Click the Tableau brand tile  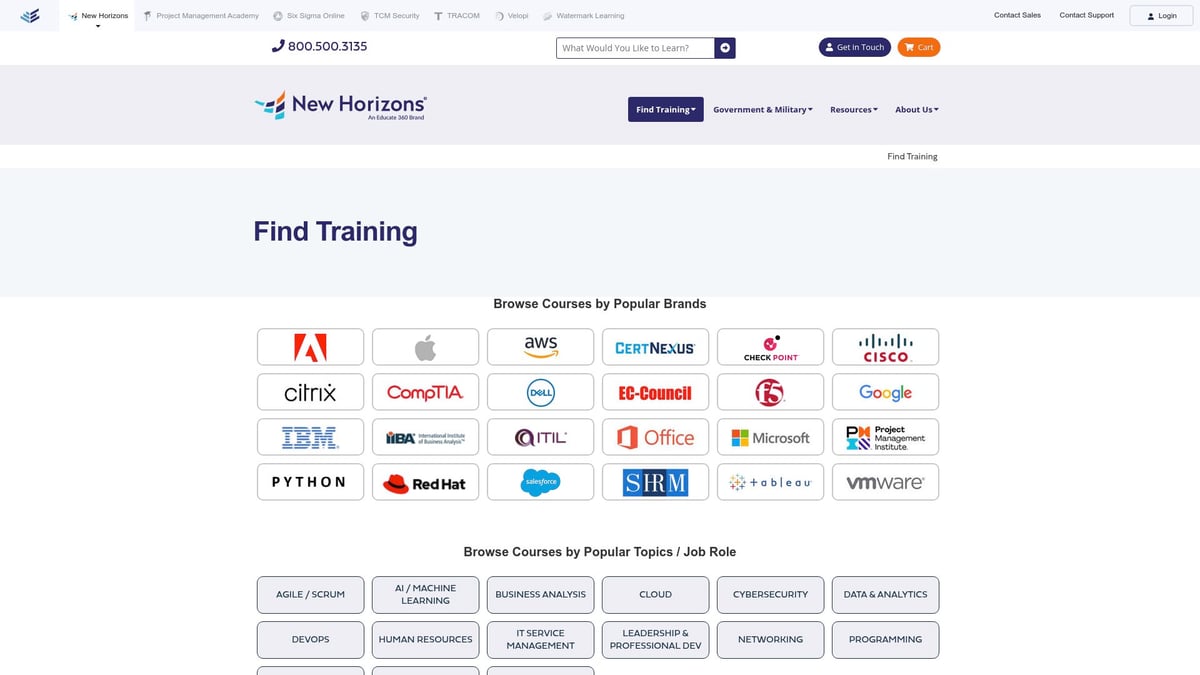coord(770,481)
